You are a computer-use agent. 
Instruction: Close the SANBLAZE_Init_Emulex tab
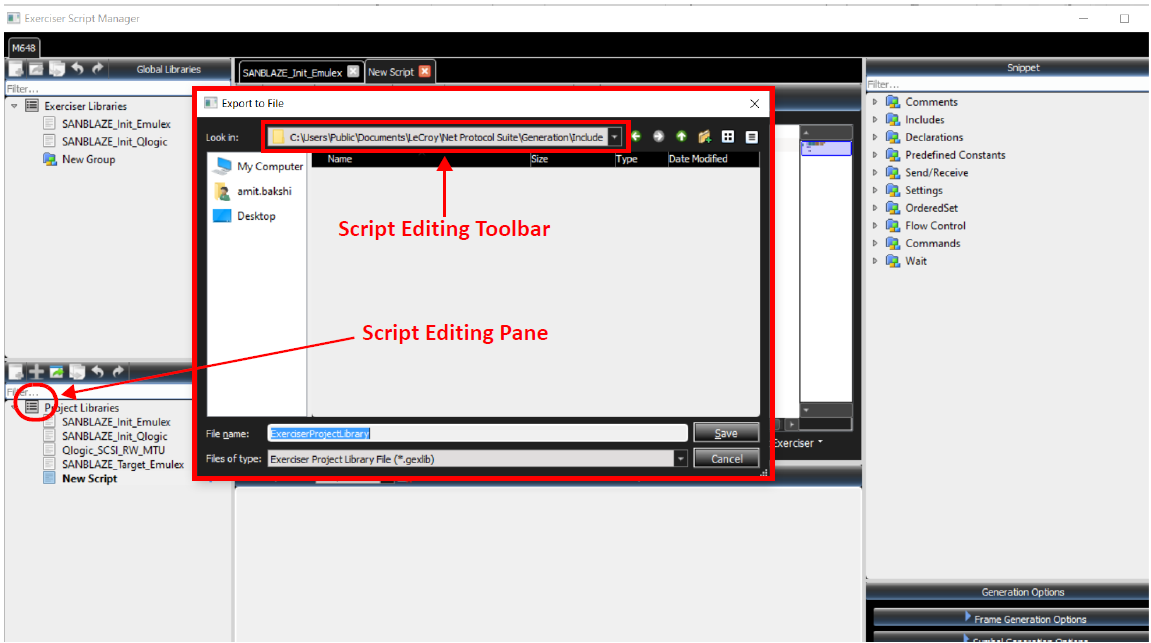click(353, 71)
